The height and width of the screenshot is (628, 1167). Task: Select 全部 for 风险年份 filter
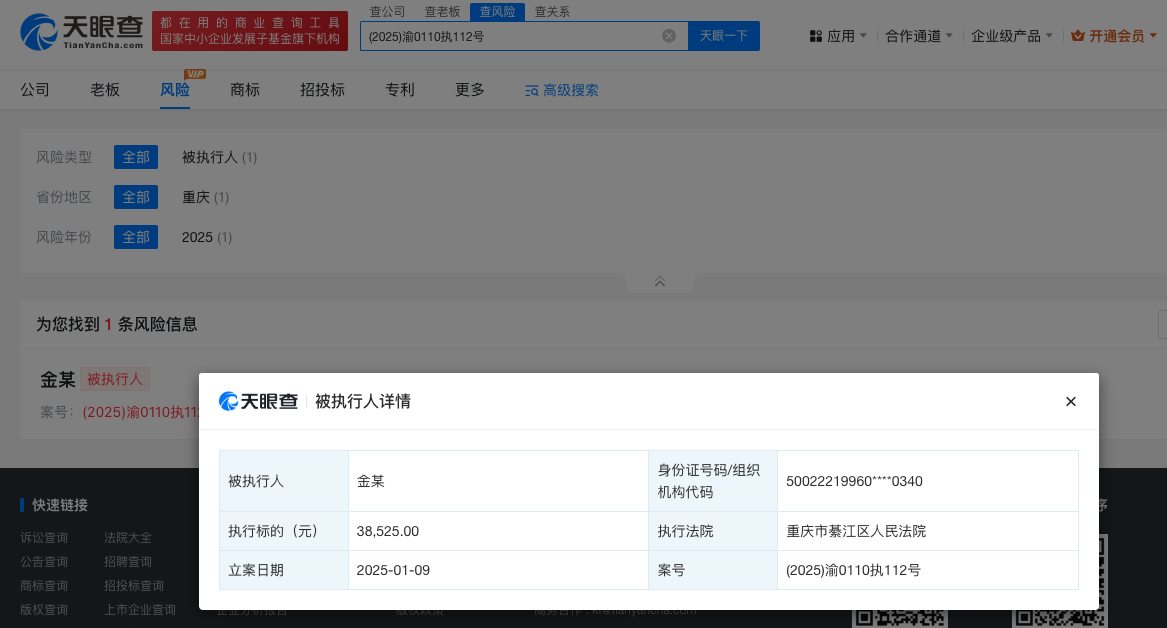(x=135, y=237)
